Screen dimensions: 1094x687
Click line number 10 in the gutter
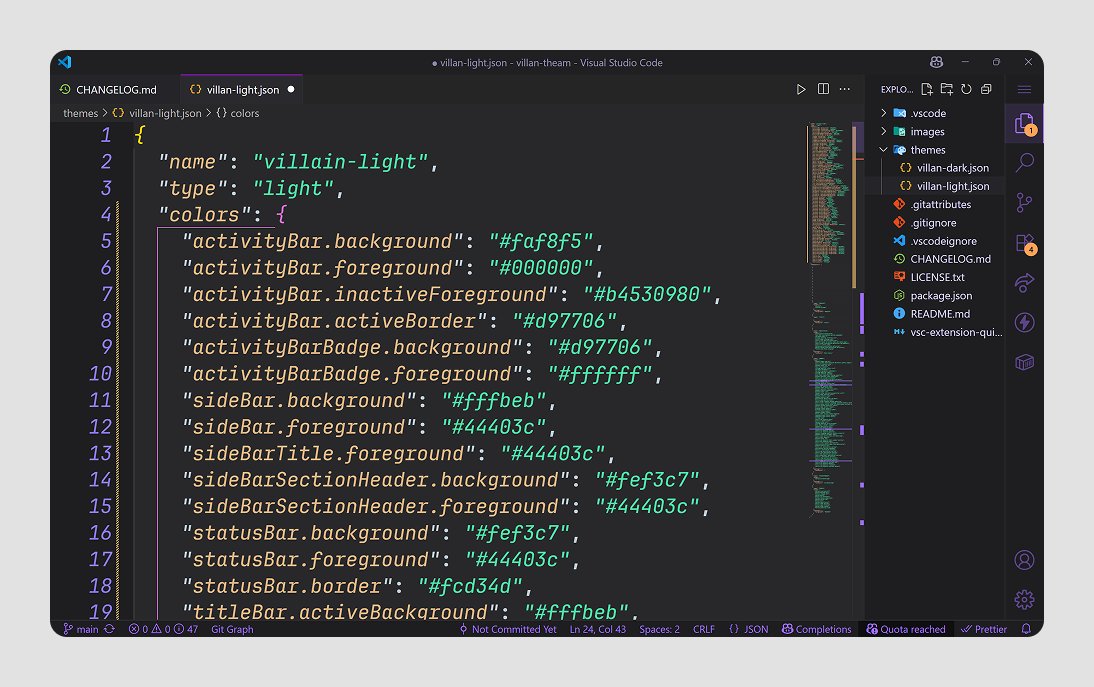(x=100, y=374)
